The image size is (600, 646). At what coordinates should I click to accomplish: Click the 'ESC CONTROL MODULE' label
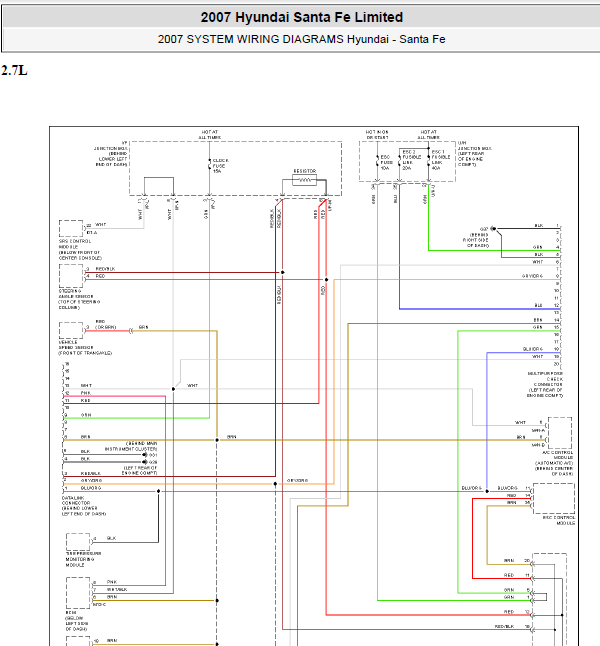(559, 520)
